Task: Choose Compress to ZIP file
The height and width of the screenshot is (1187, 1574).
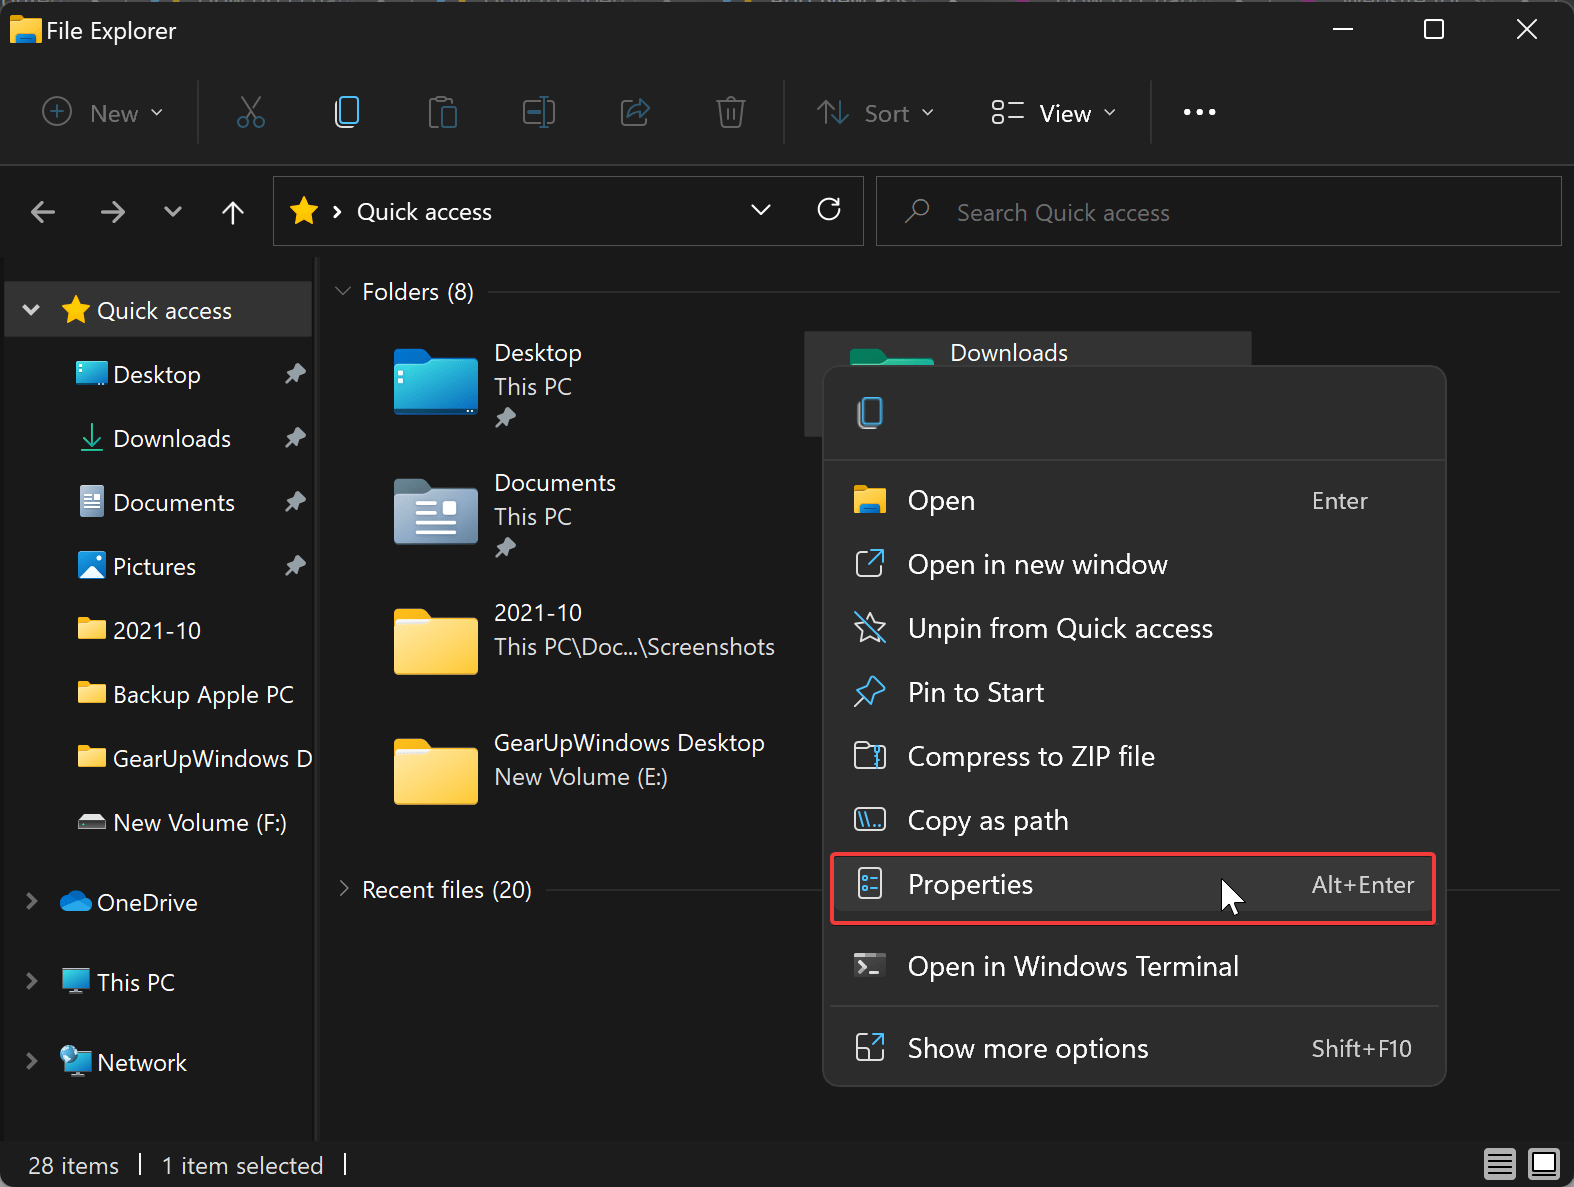Action: click(1134, 756)
